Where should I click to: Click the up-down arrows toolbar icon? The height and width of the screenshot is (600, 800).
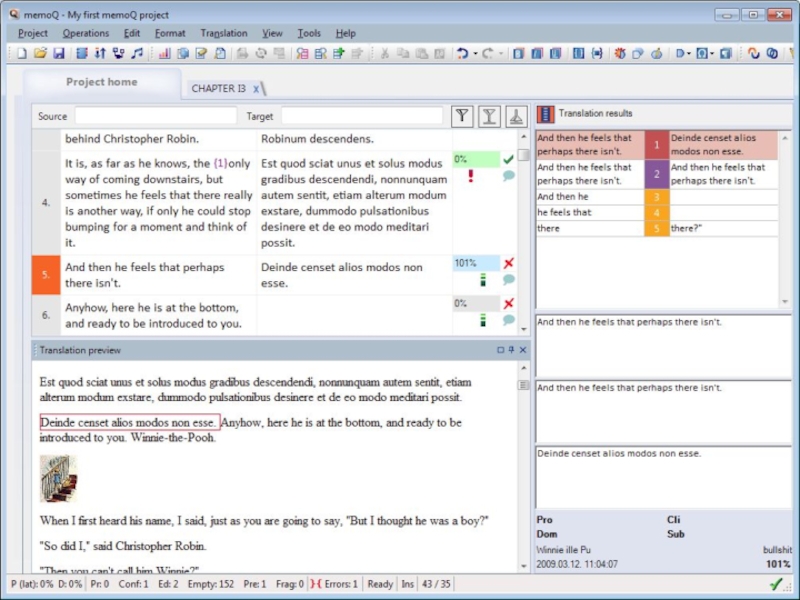pos(100,53)
